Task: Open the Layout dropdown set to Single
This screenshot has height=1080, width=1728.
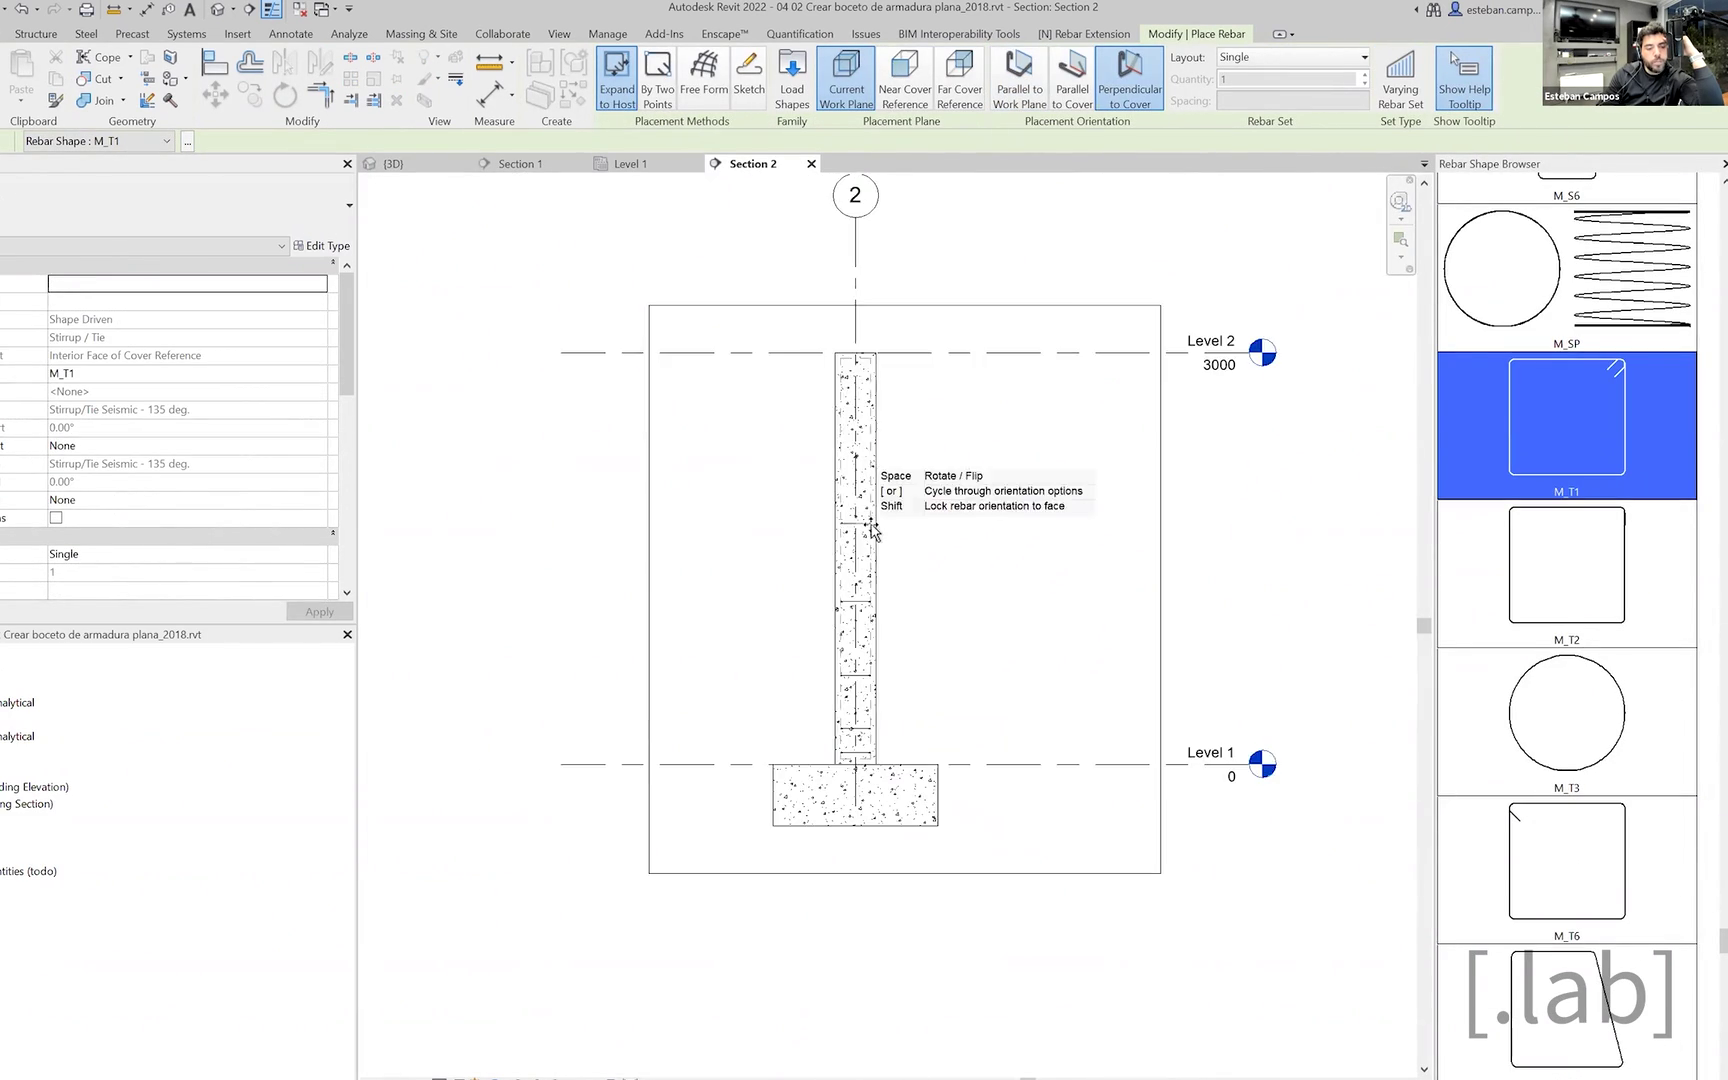Action: [1292, 57]
